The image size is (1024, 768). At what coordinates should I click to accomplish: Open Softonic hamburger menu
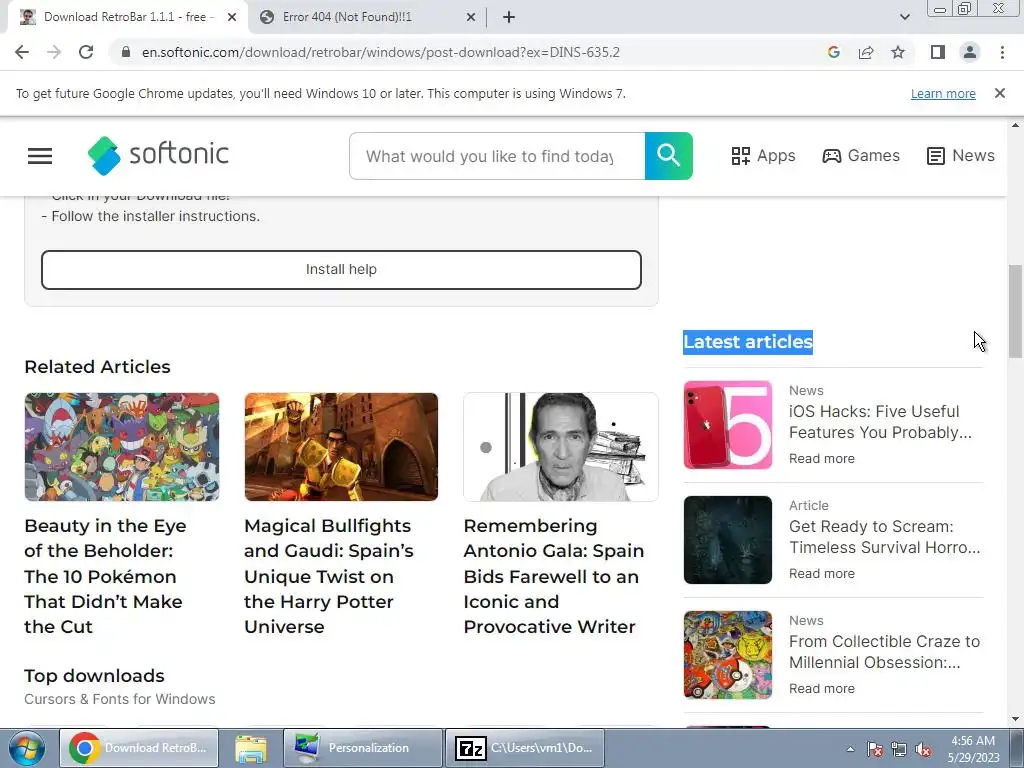coord(40,156)
